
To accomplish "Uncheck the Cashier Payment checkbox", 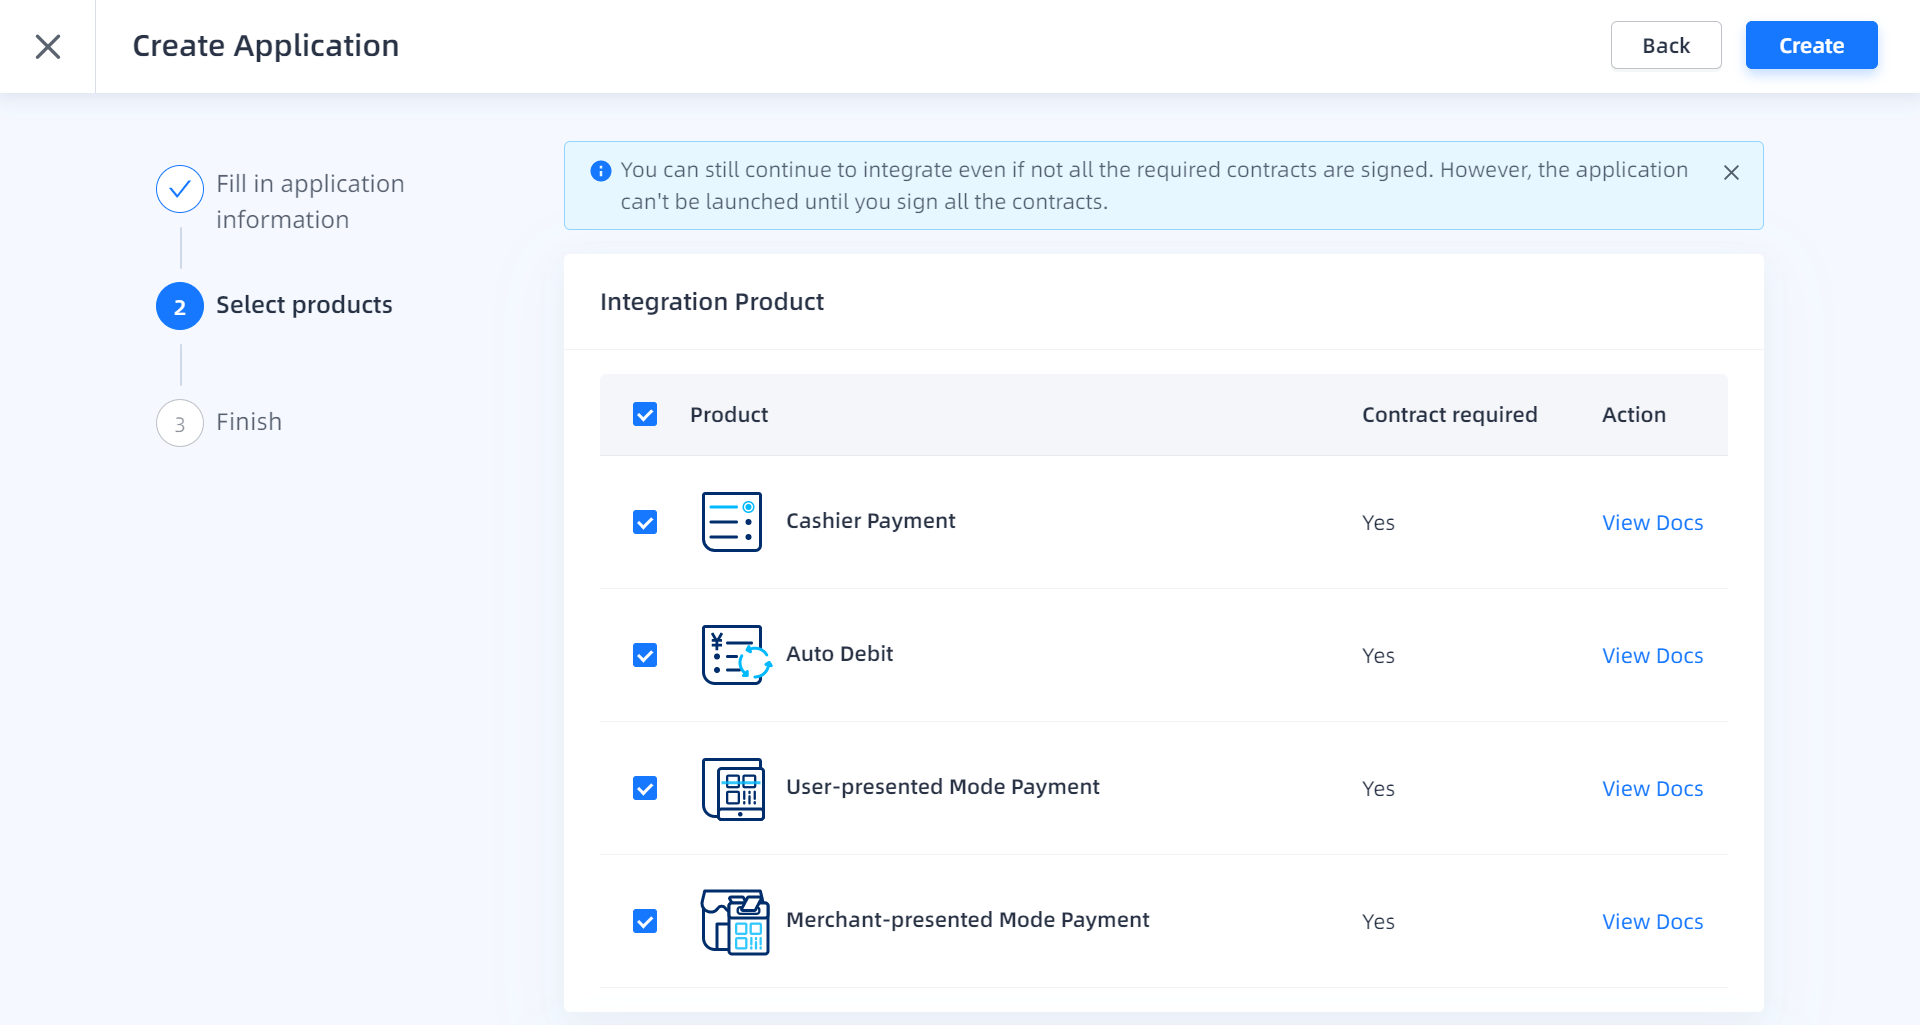I will pyautogui.click(x=645, y=521).
